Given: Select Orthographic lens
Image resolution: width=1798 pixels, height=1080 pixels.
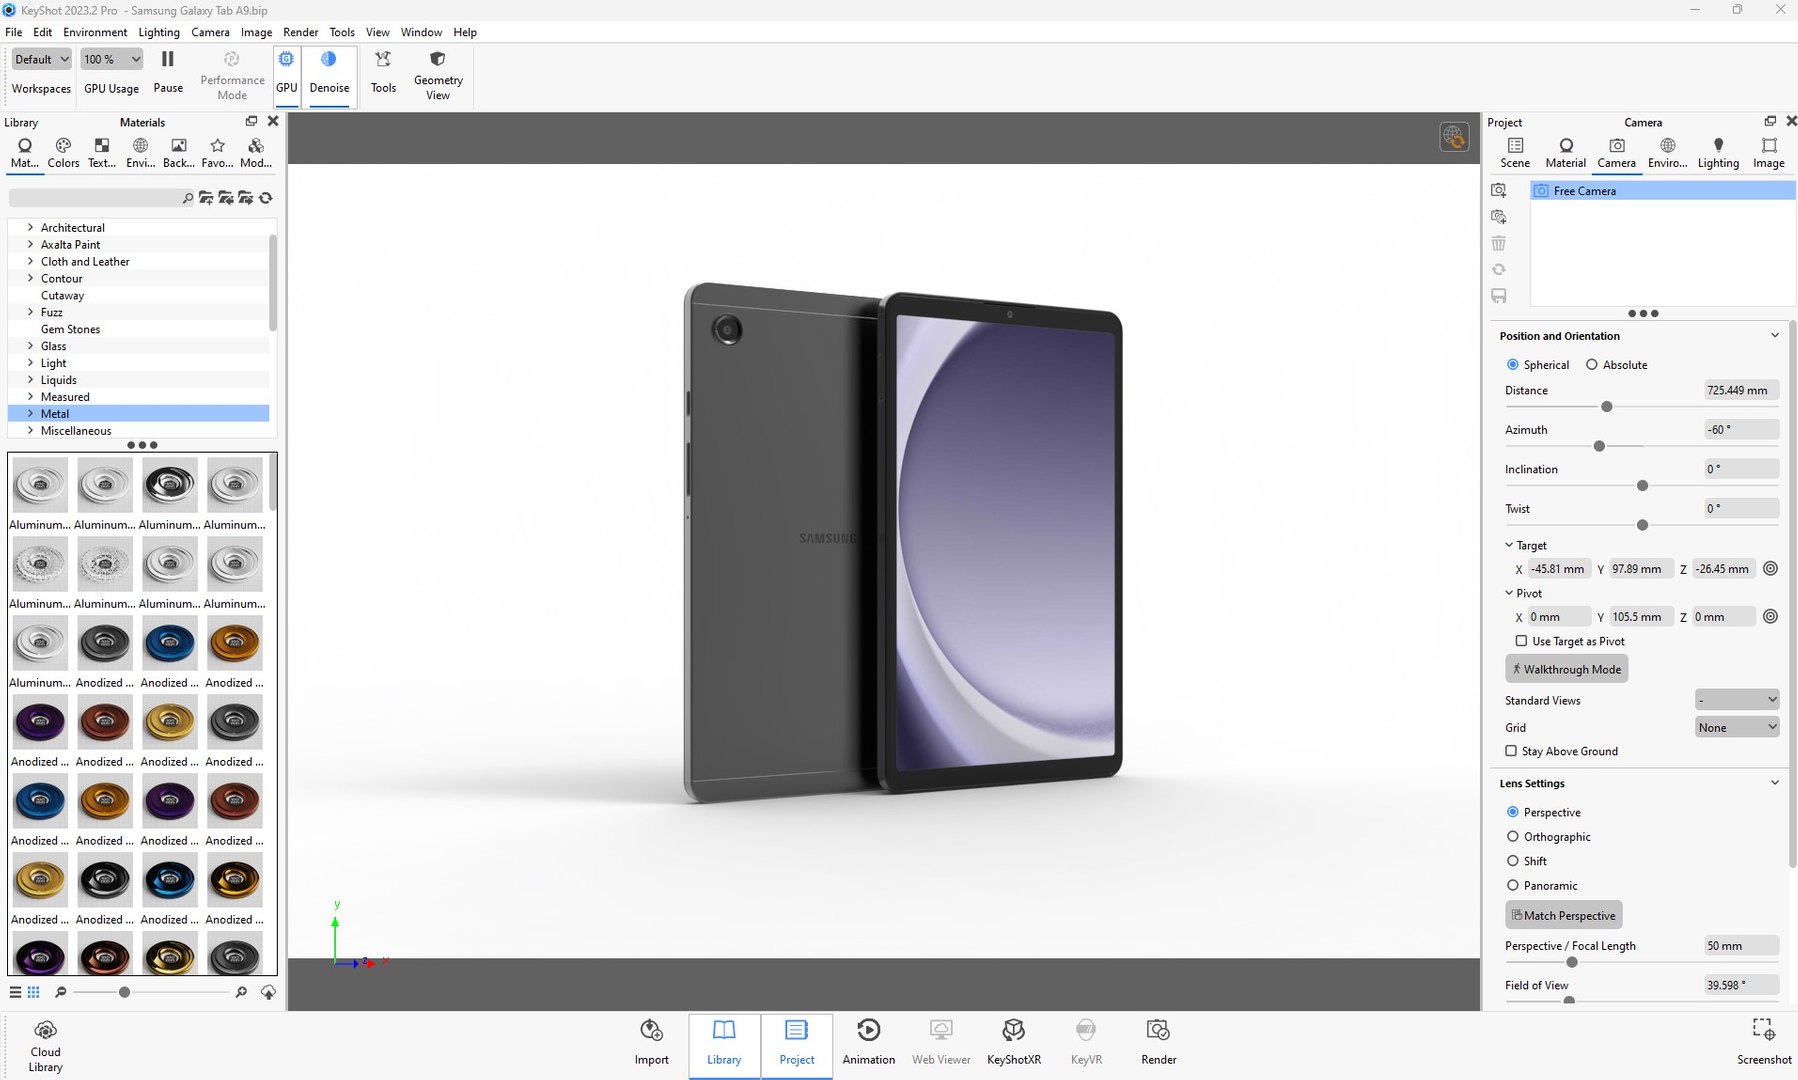Looking at the screenshot, I should point(1513,837).
